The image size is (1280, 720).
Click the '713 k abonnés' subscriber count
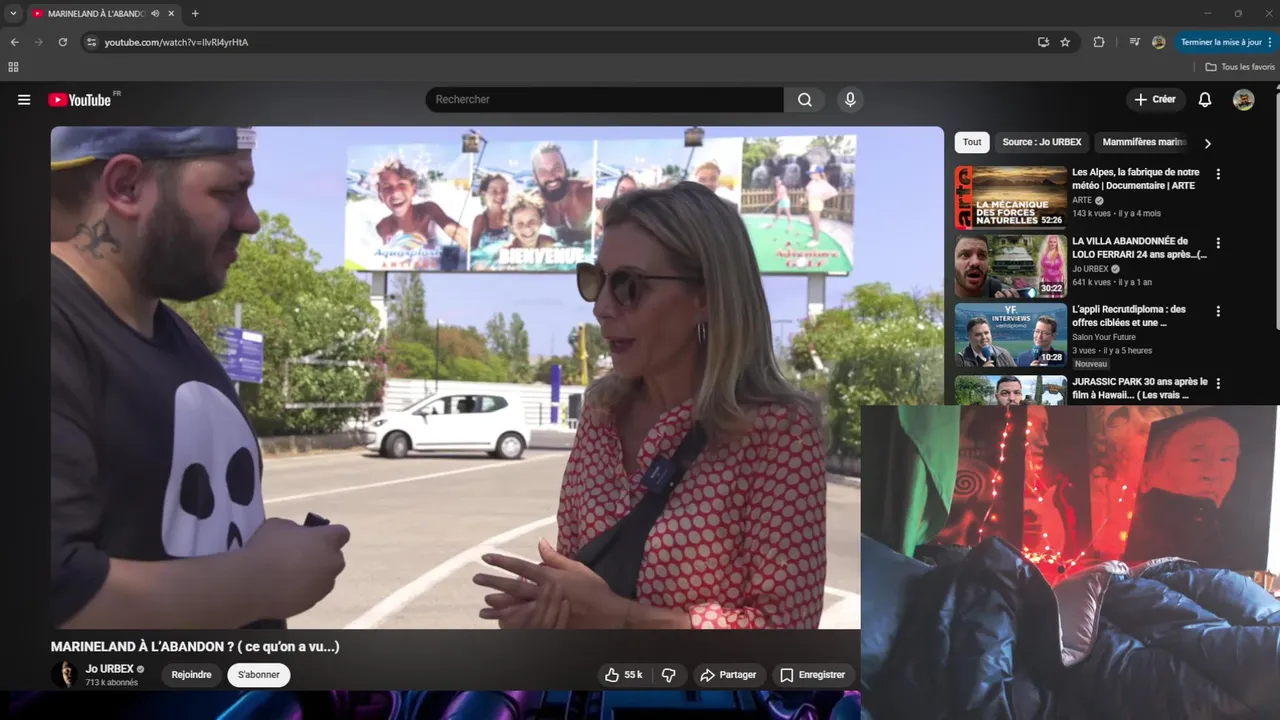tap(112, 683)
